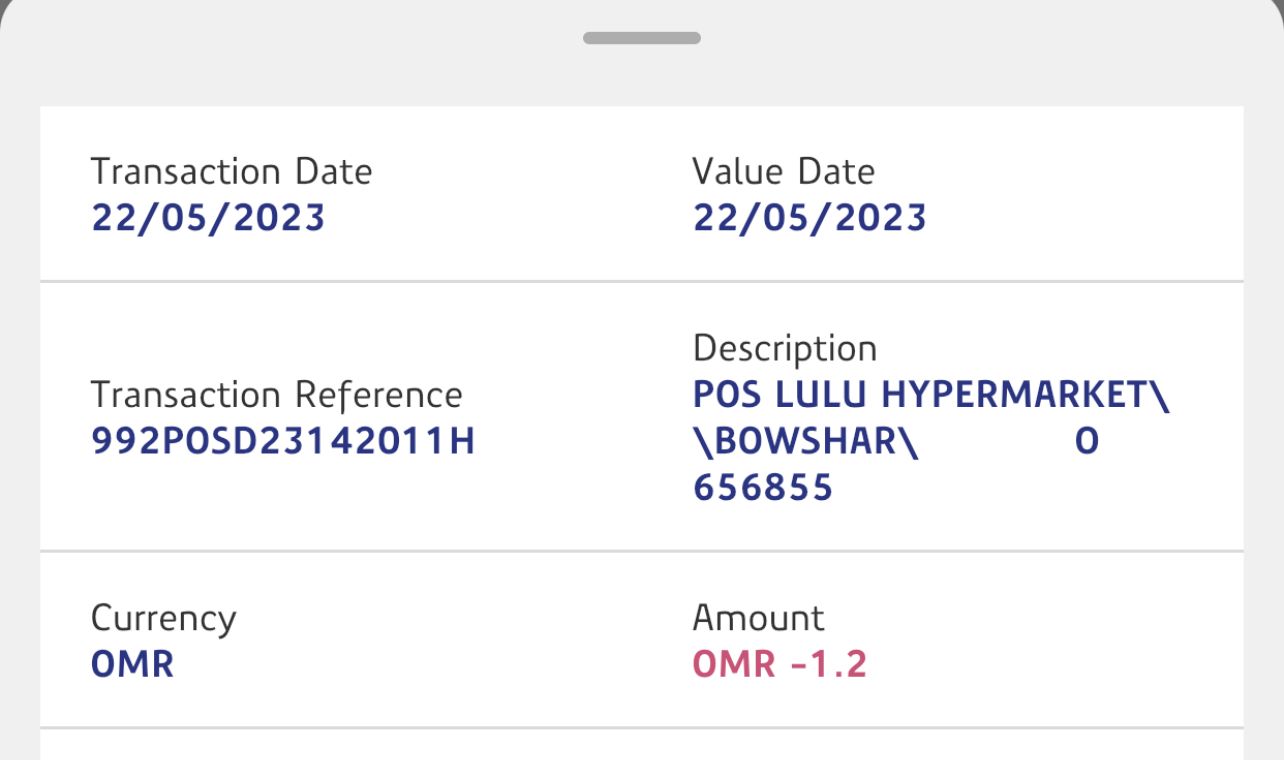Select the \BOWSHAR\ text in the description
The image size is (1284, 760).
click(x=805, y=441)
